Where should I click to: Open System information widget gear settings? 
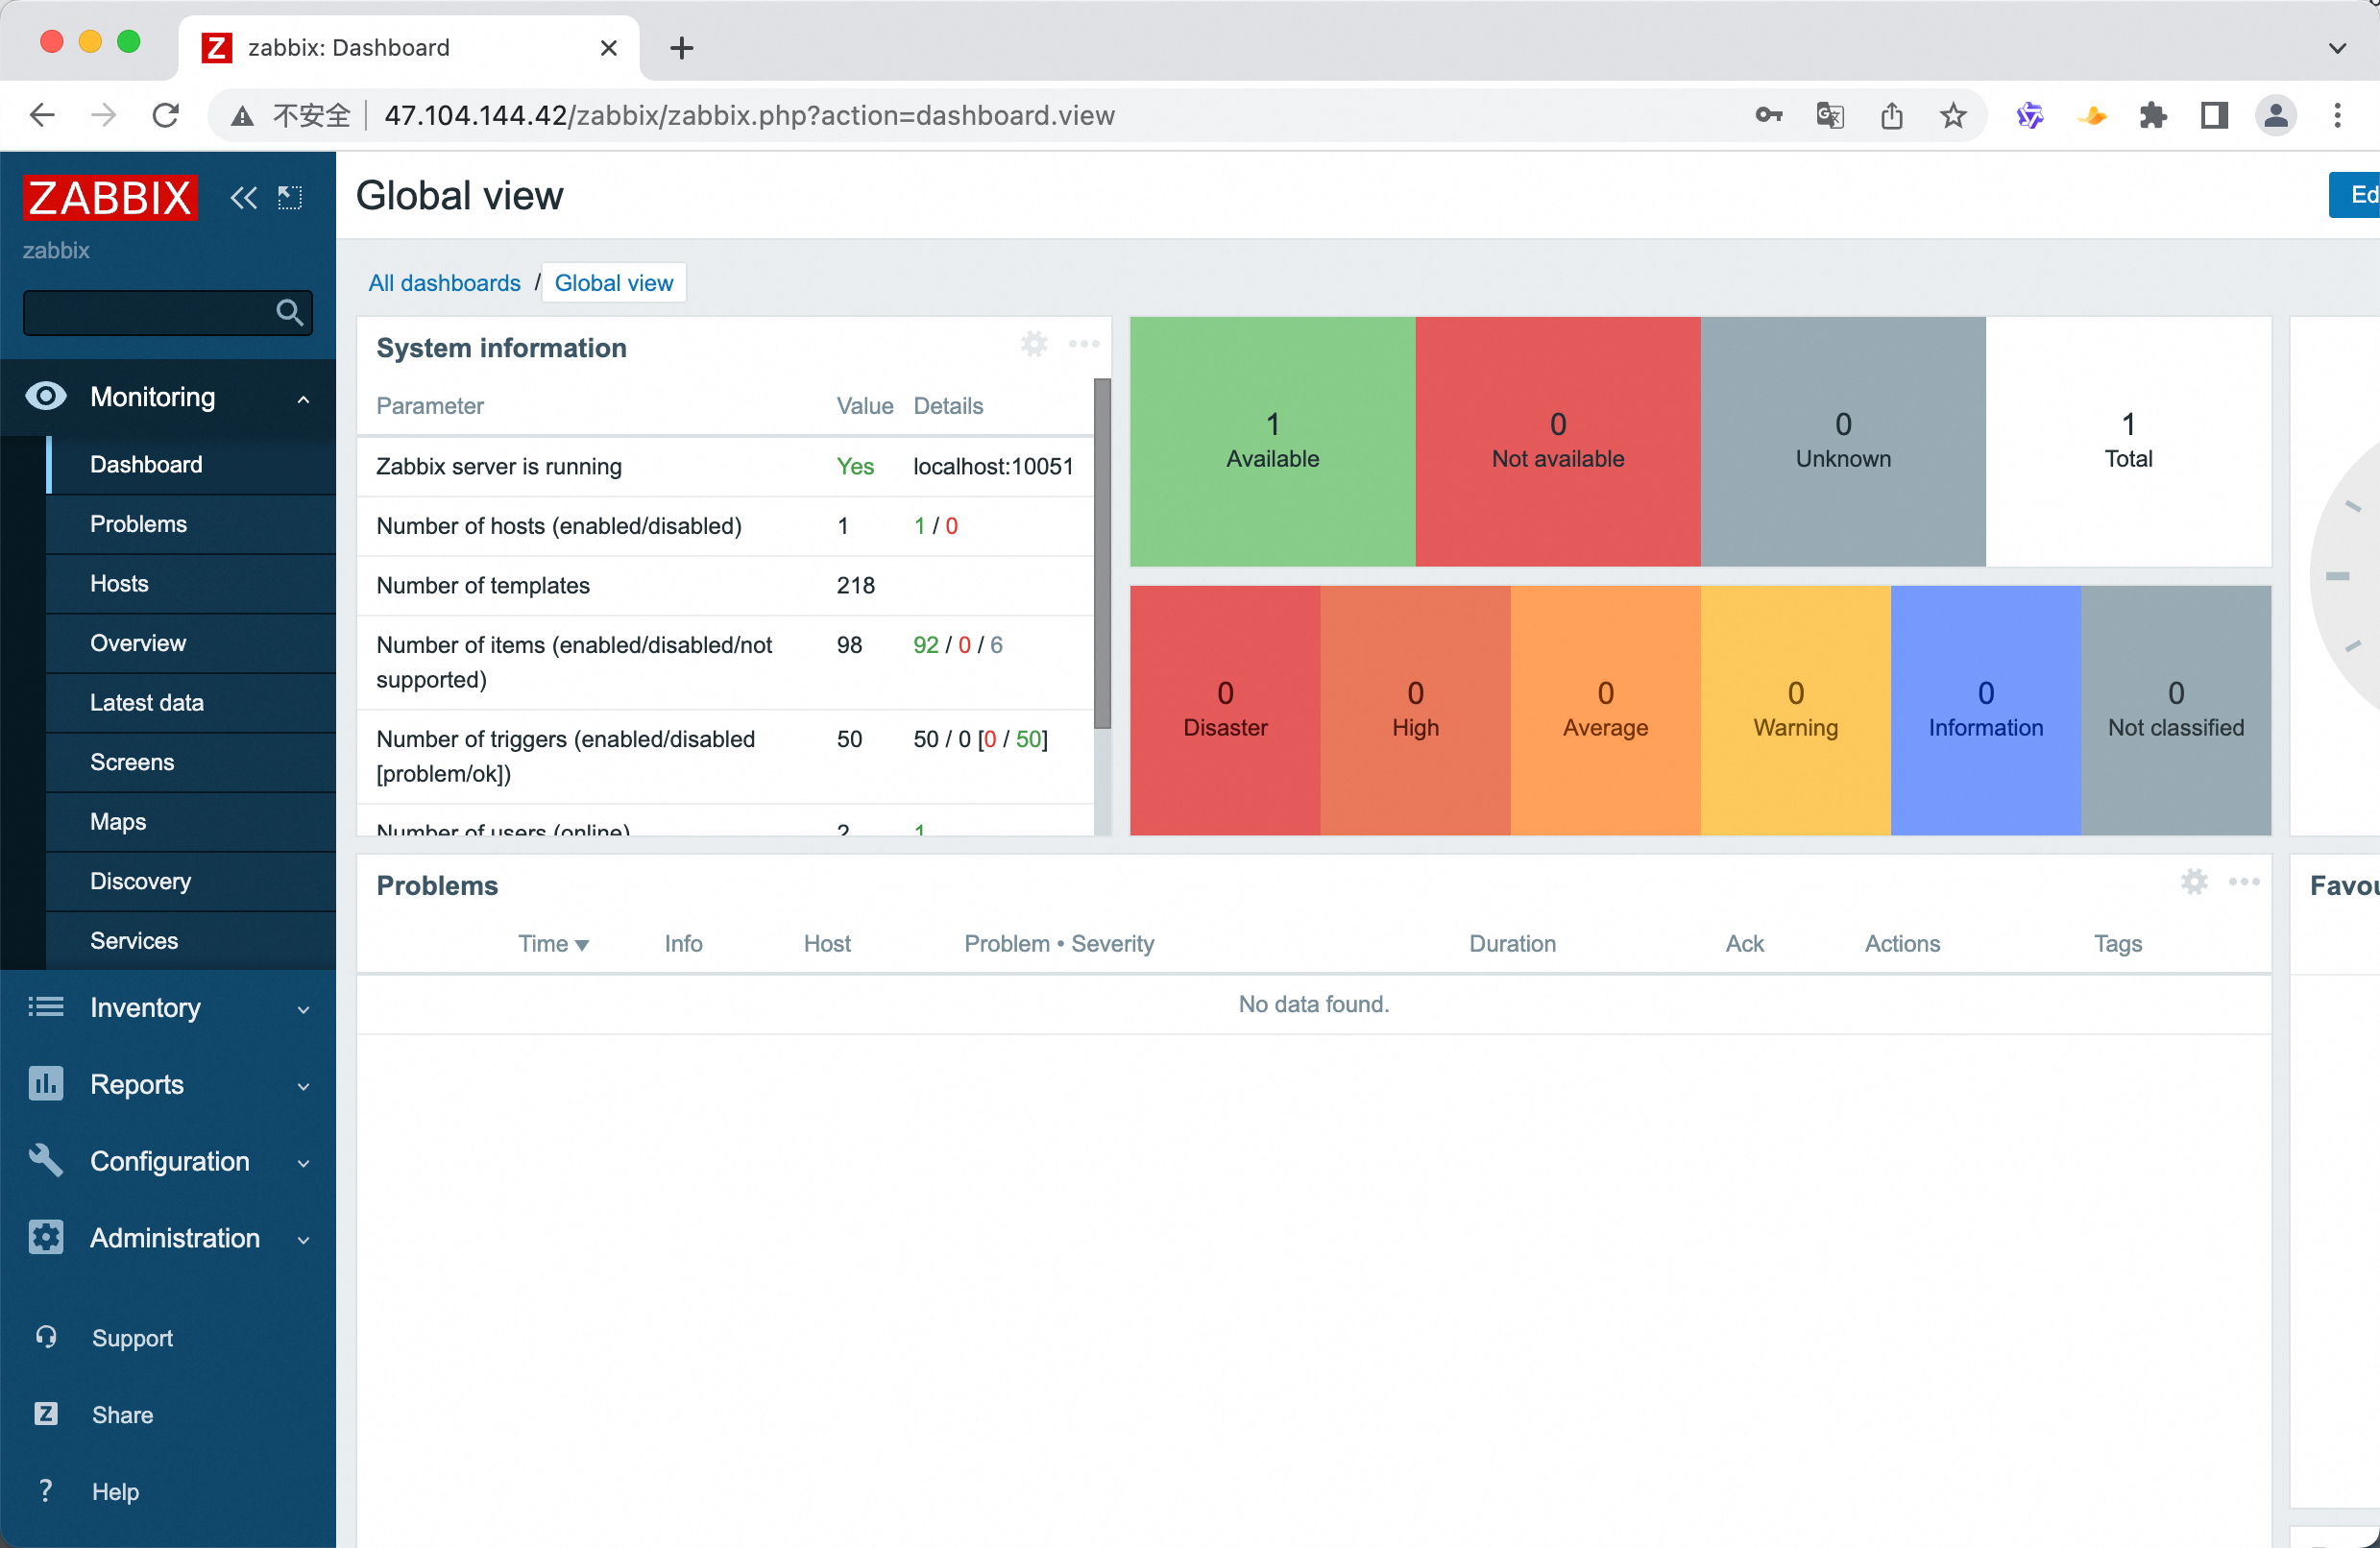point(1034,344)
